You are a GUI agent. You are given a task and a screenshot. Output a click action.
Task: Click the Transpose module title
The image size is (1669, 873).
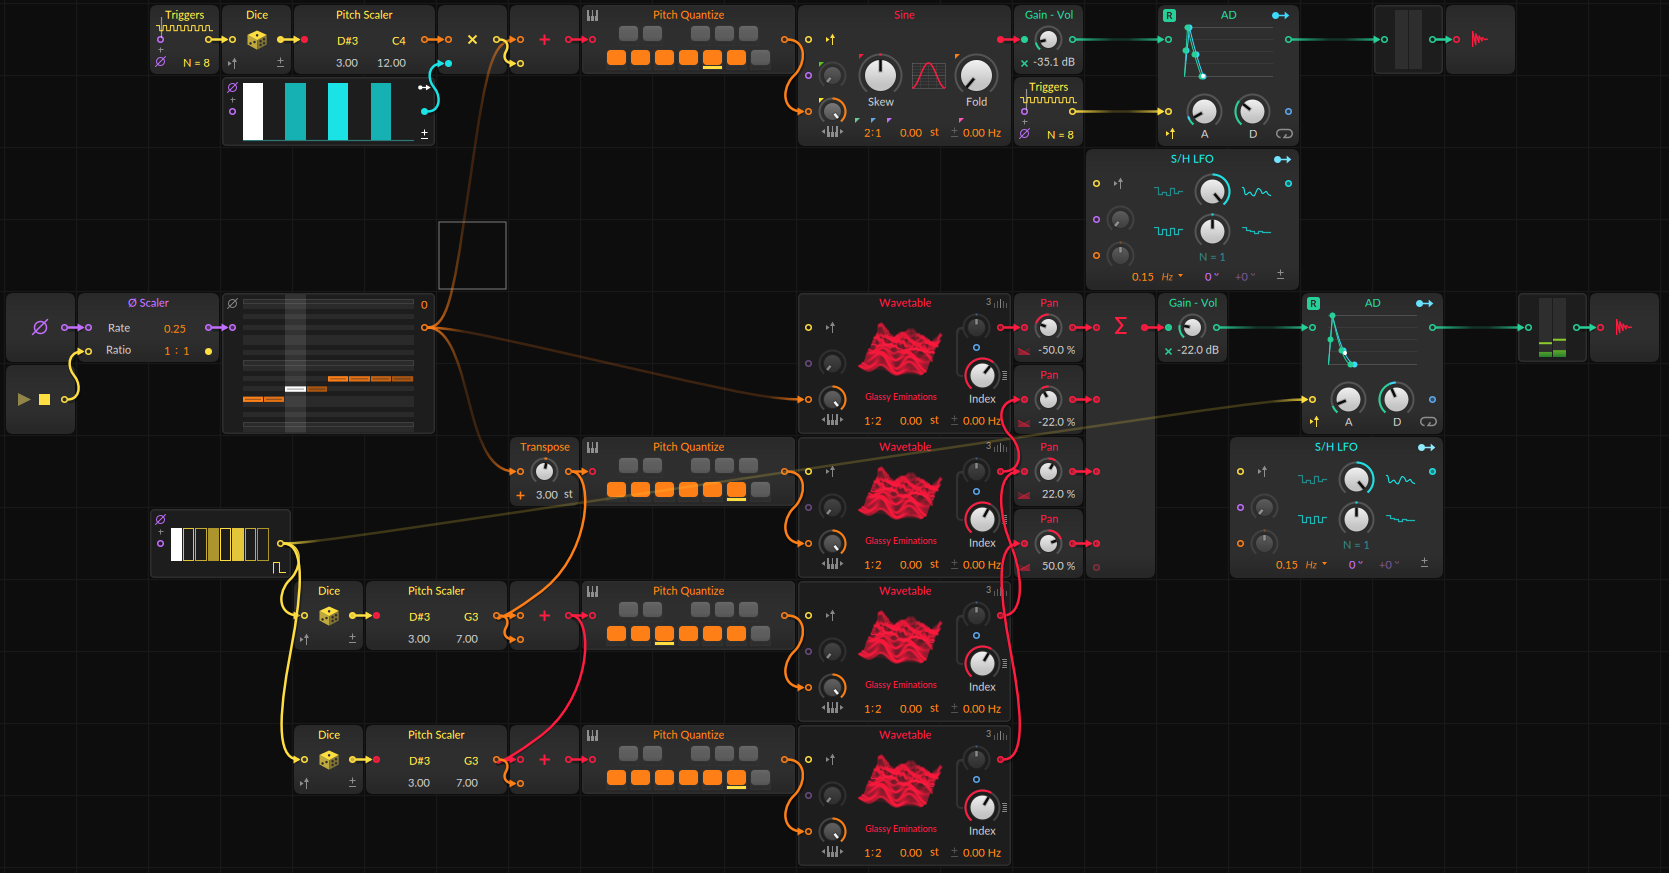(545, 447)
